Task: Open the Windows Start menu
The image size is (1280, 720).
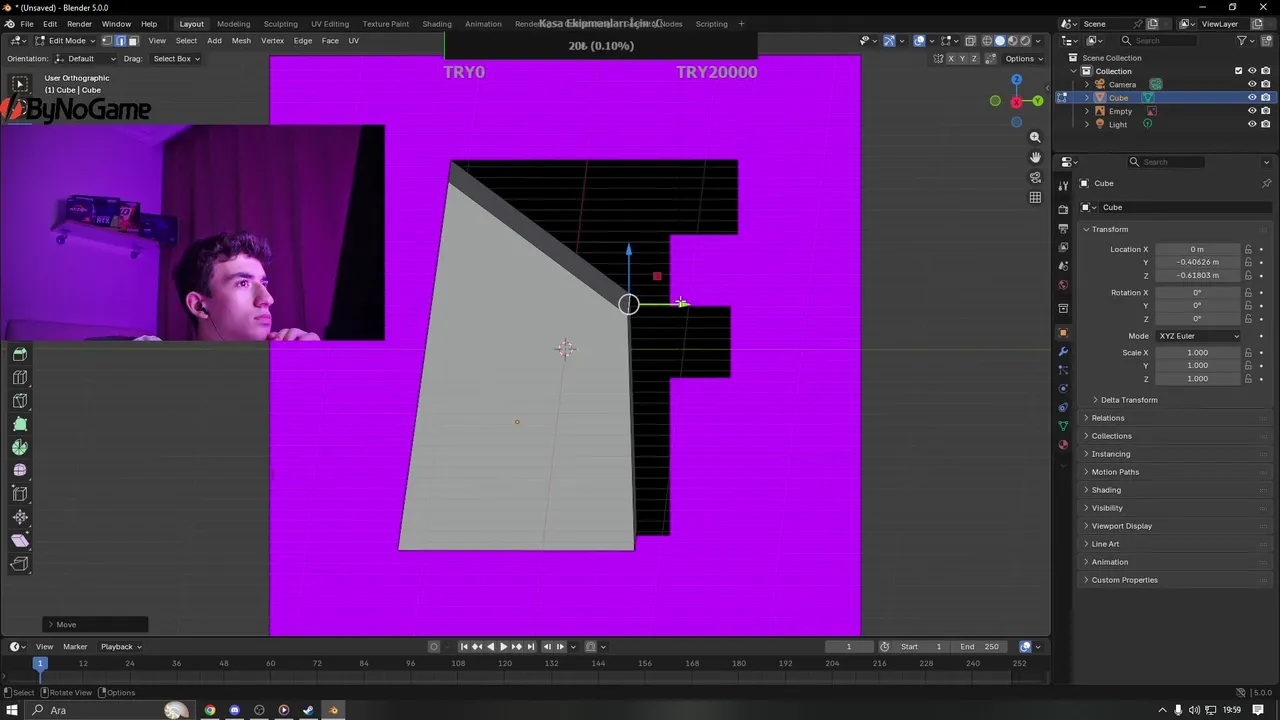Action: pos(13,710)
